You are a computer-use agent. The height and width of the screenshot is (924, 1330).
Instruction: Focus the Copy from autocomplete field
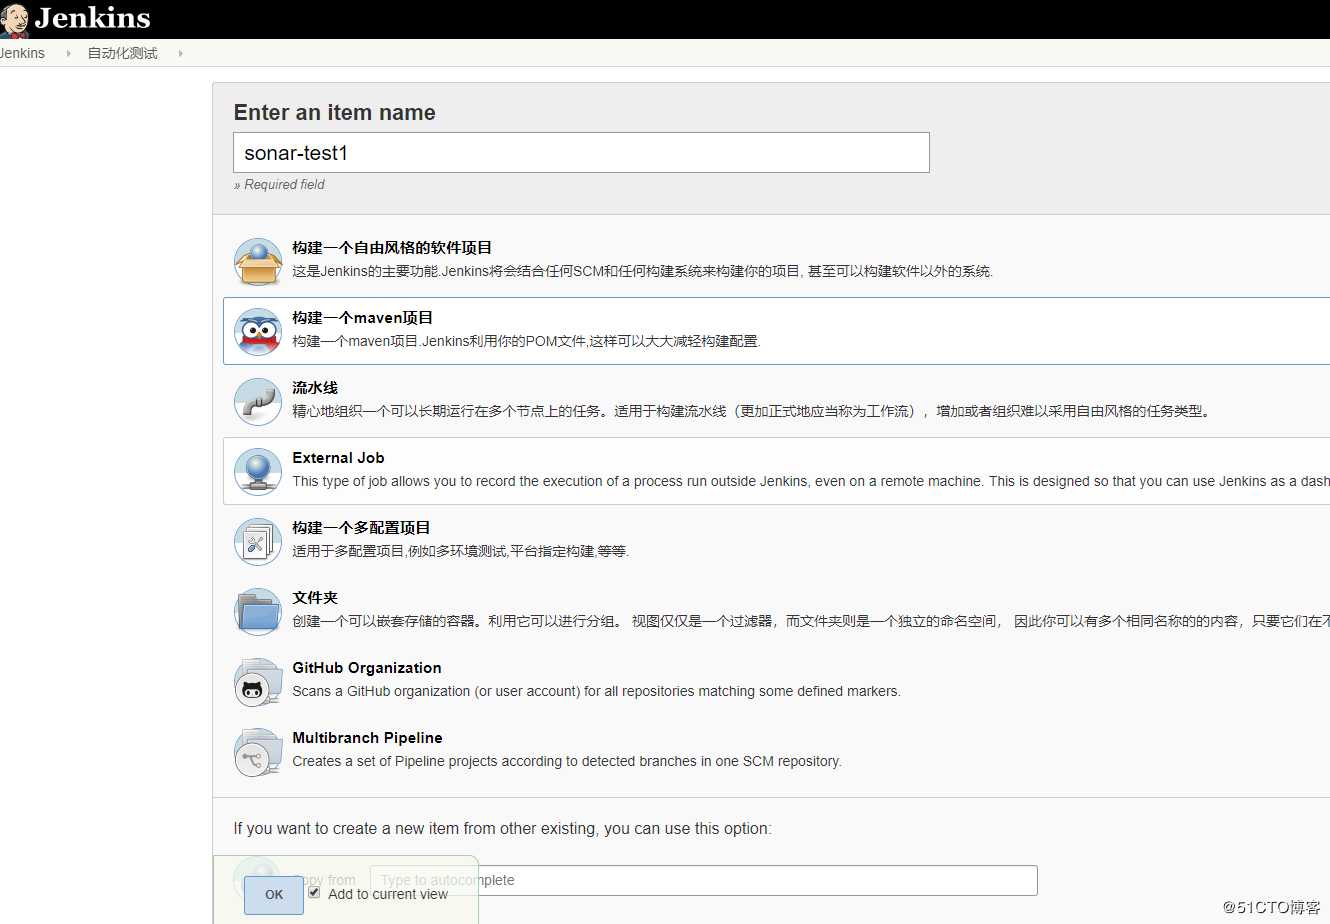(703, 880)
